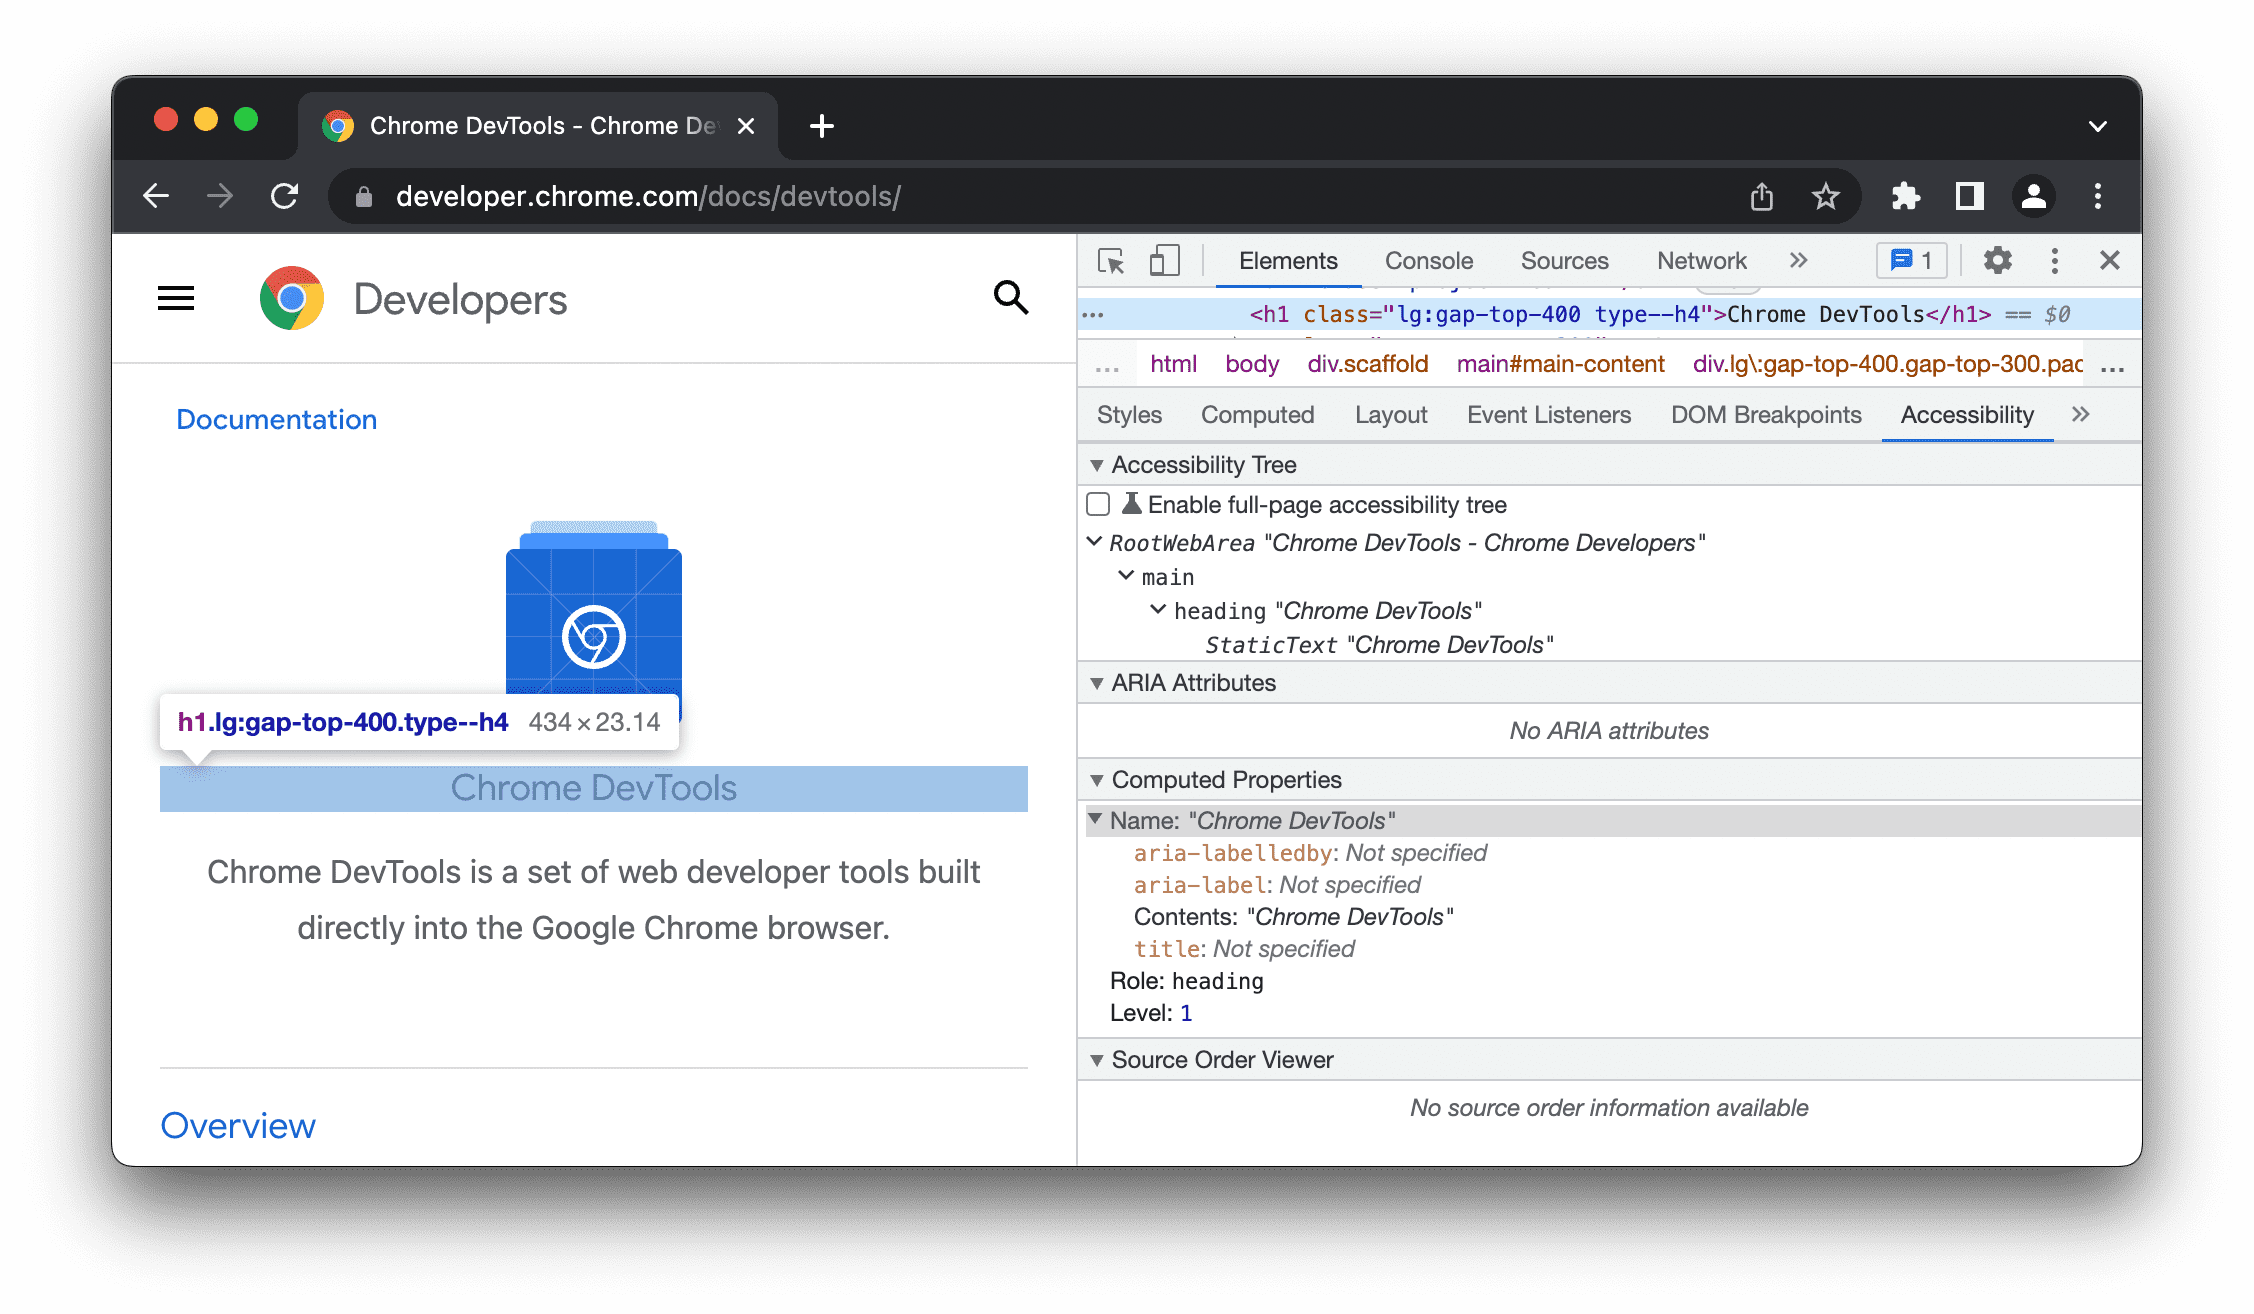
Task: Click the device toggle toolbar icon
Action: 1165,260
